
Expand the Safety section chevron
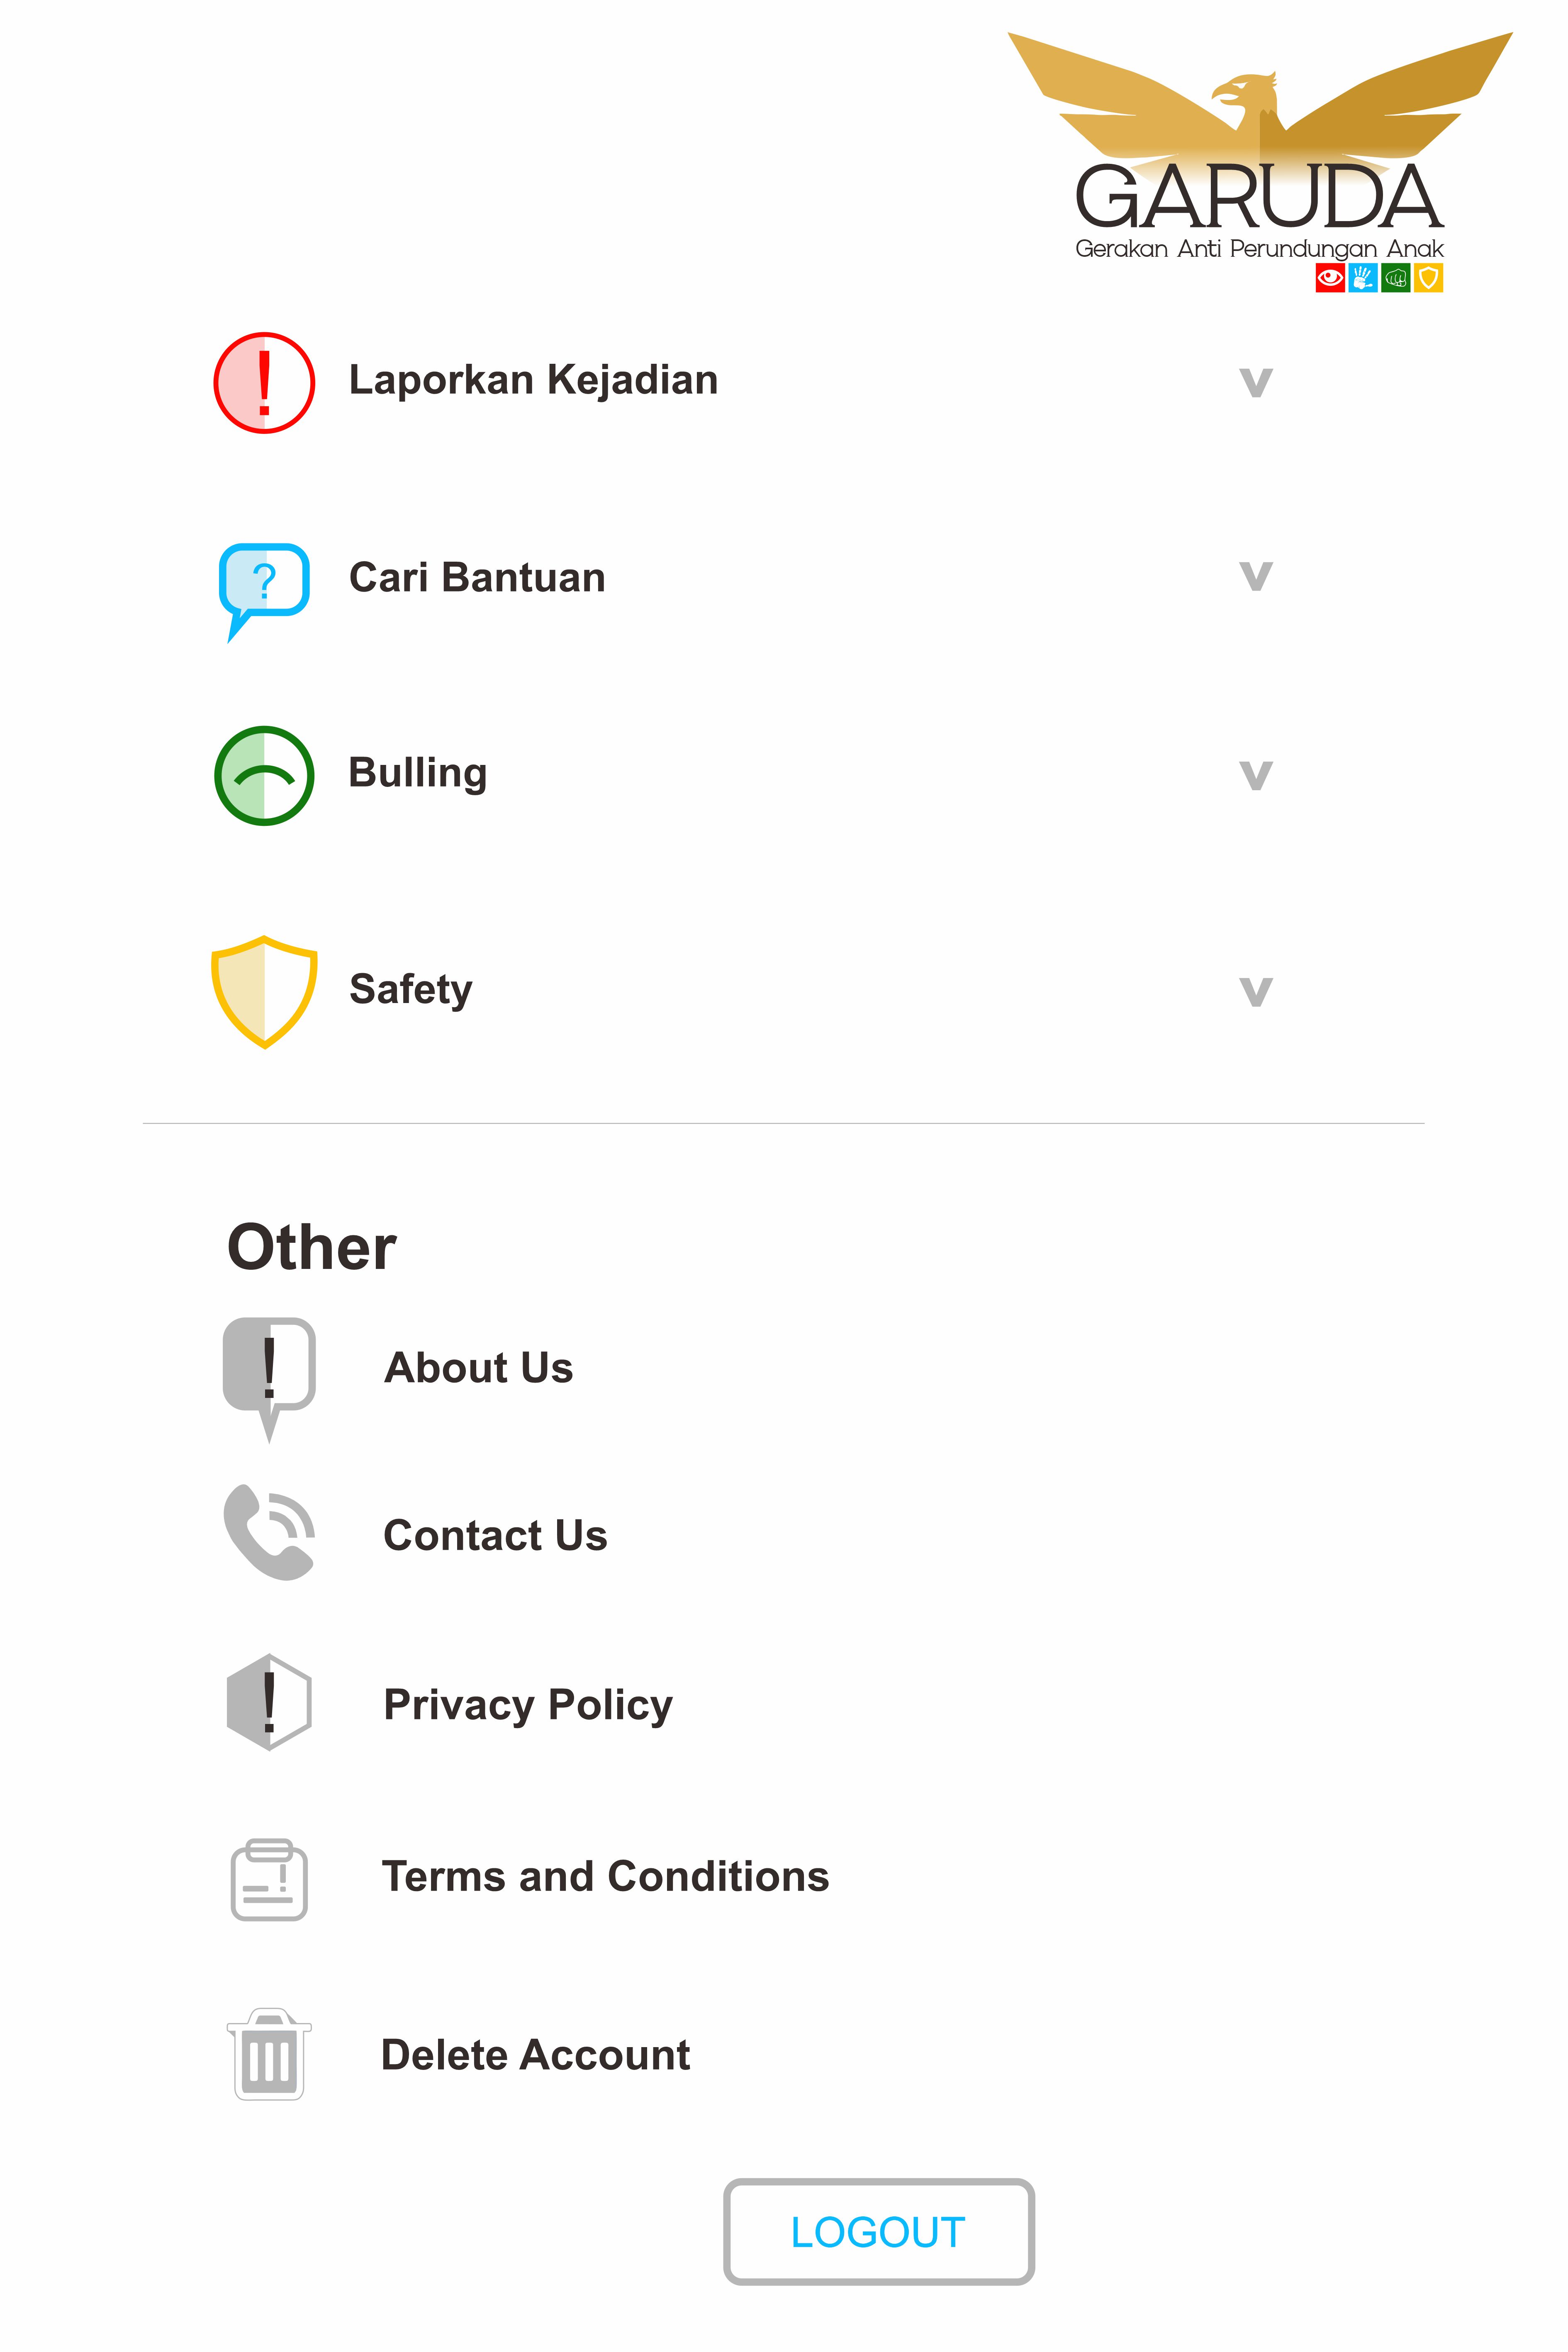tap(1256, 991)
